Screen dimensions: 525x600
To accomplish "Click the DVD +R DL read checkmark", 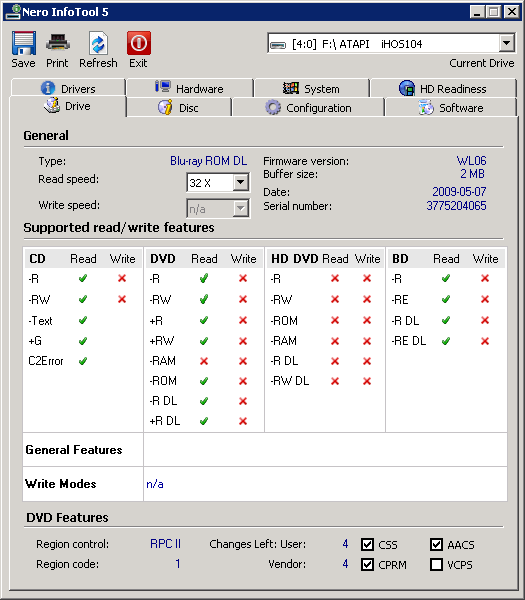I will tap(204, 421).
